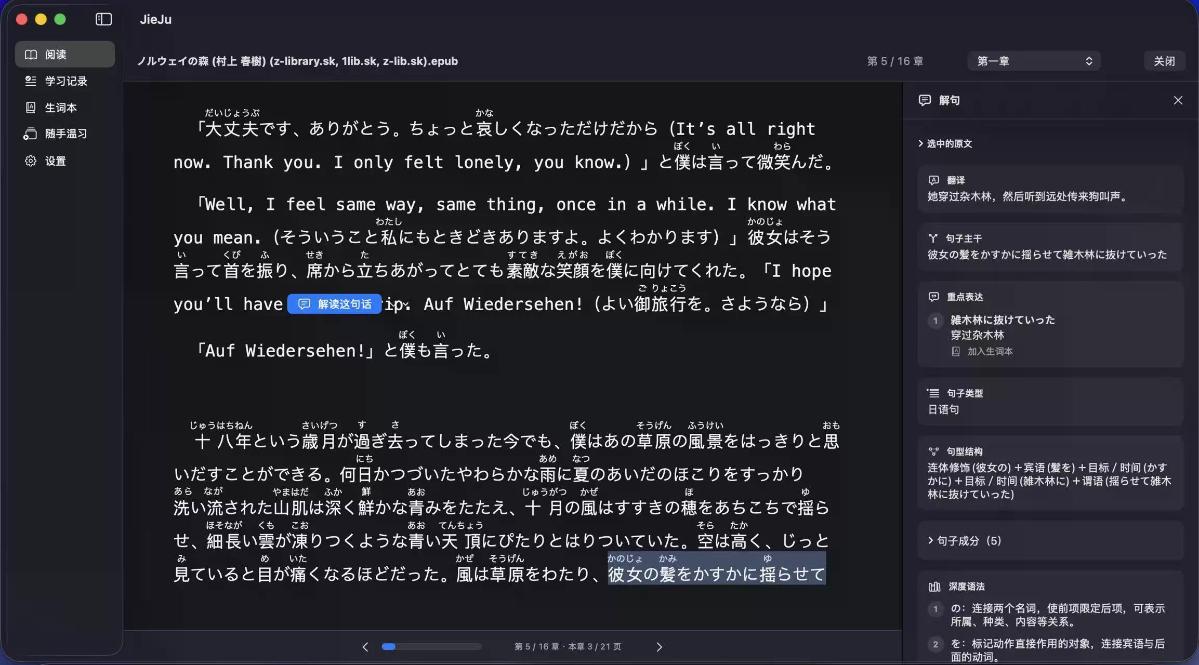Open the 第一章 chapter dropdown
The image size is (1199, 665).
[x=1034, y=61]
